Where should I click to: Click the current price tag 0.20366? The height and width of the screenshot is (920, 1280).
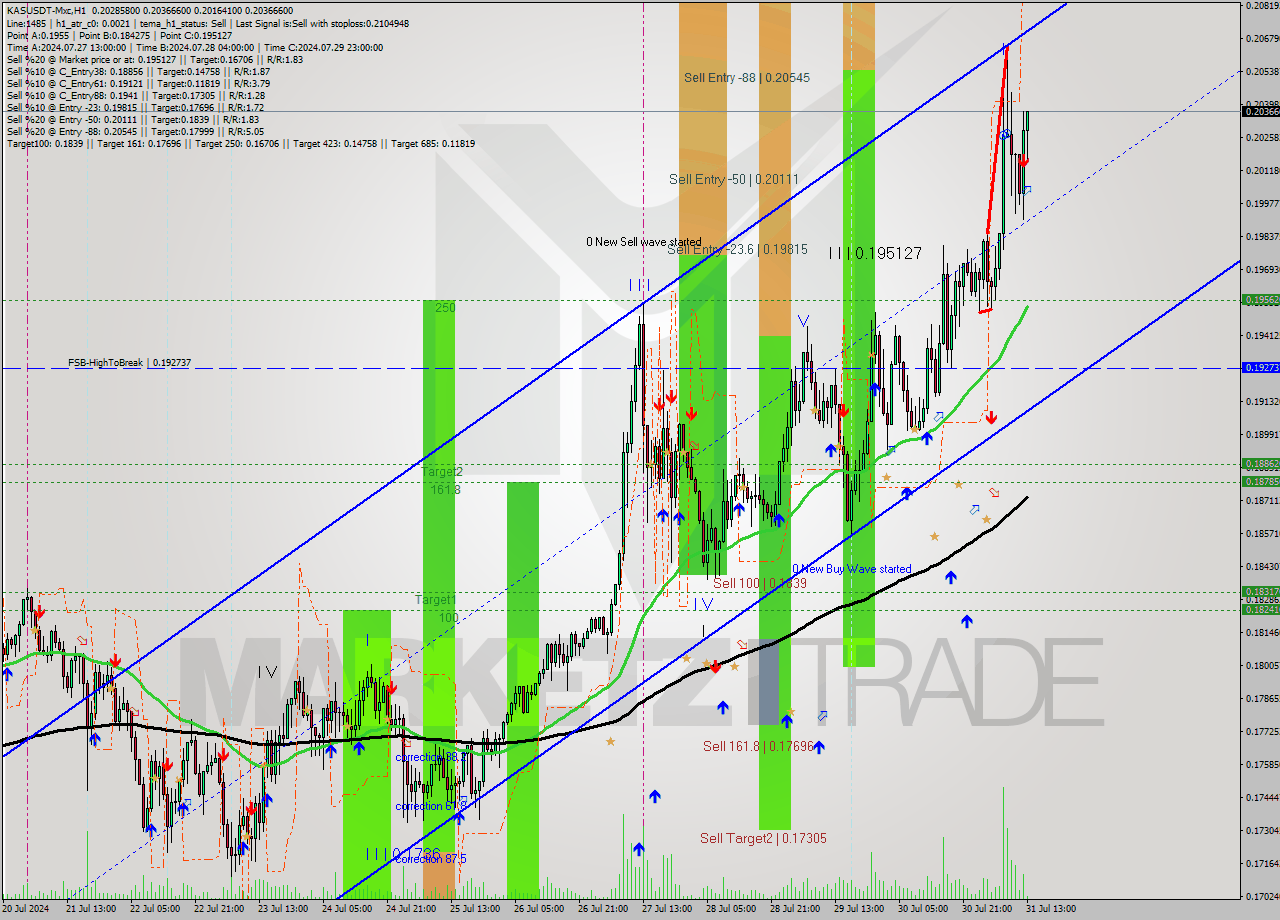1260,111
